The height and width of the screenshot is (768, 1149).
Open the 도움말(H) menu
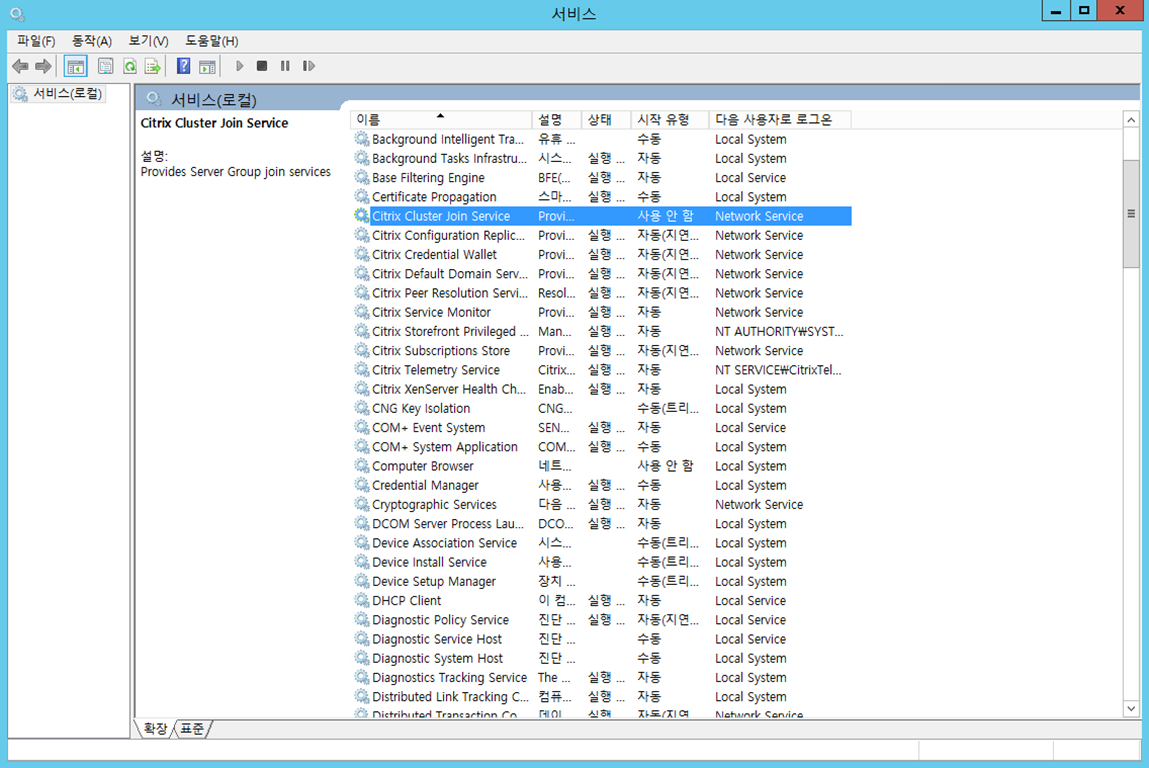pyautogui.click(x=211, y=41)
